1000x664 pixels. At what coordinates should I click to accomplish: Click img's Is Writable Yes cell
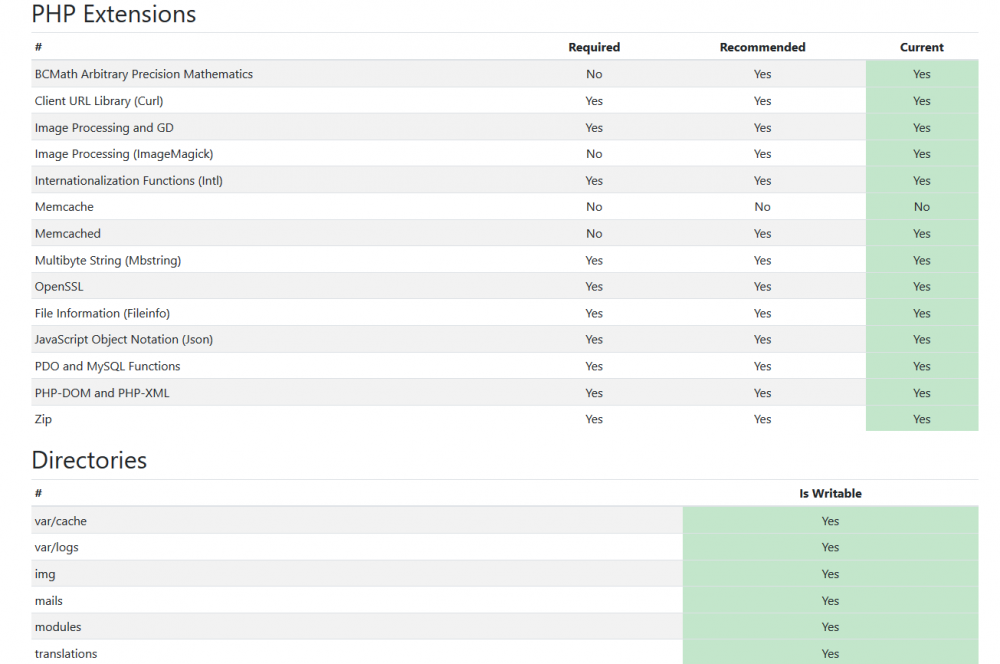tap(830, 573)
